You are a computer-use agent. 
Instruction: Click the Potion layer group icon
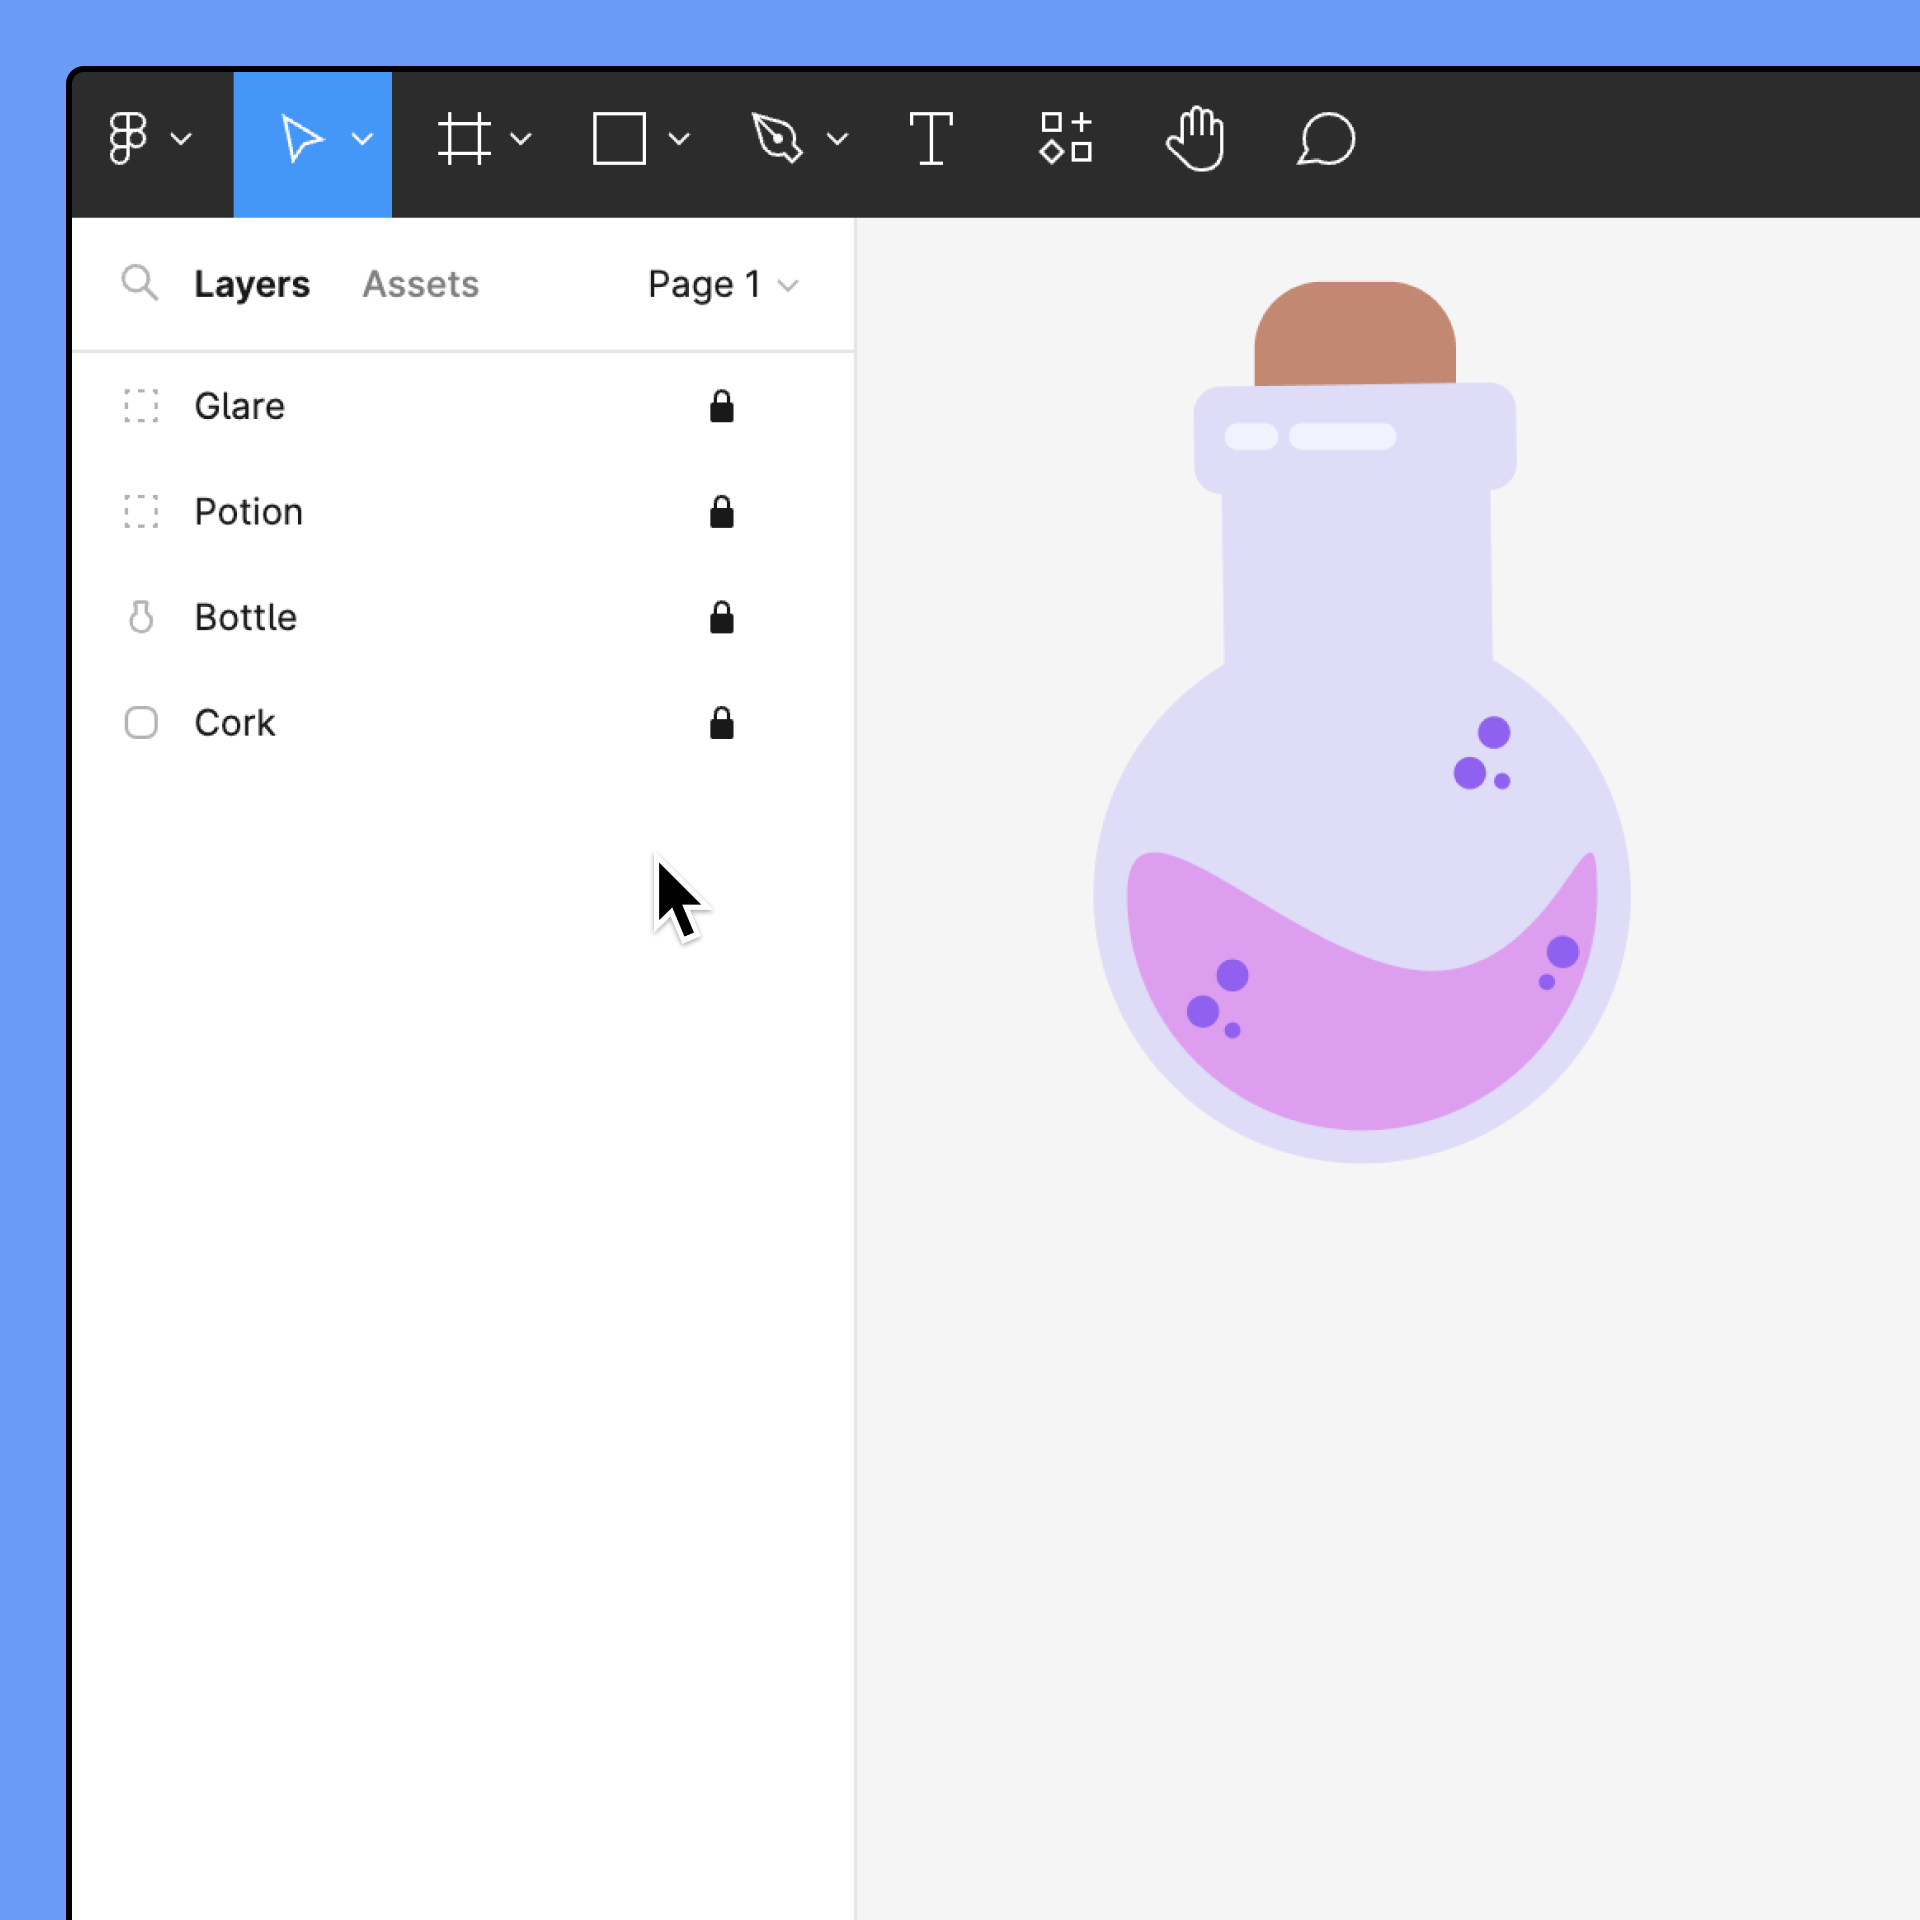coord(141,511)
